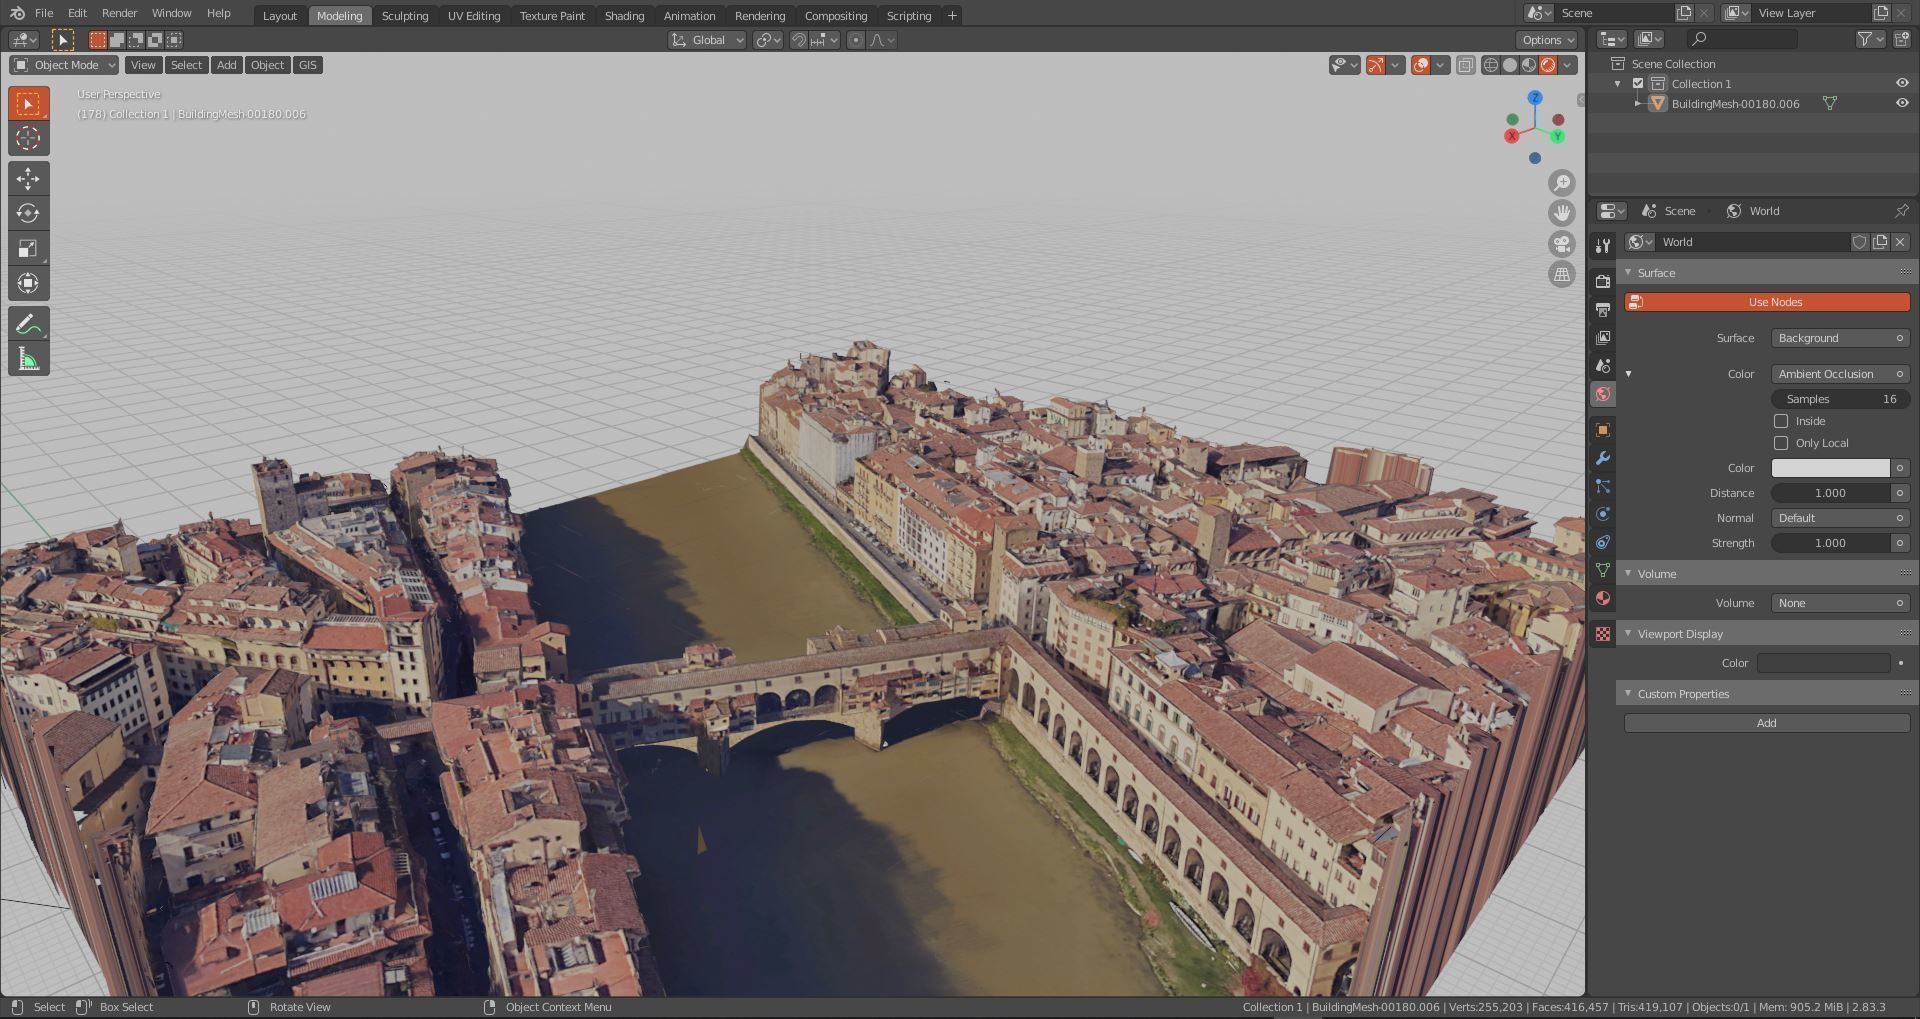This screenshot has height=1019, width=1920.
Task: Open the Options button in header
Action: 1547,40
